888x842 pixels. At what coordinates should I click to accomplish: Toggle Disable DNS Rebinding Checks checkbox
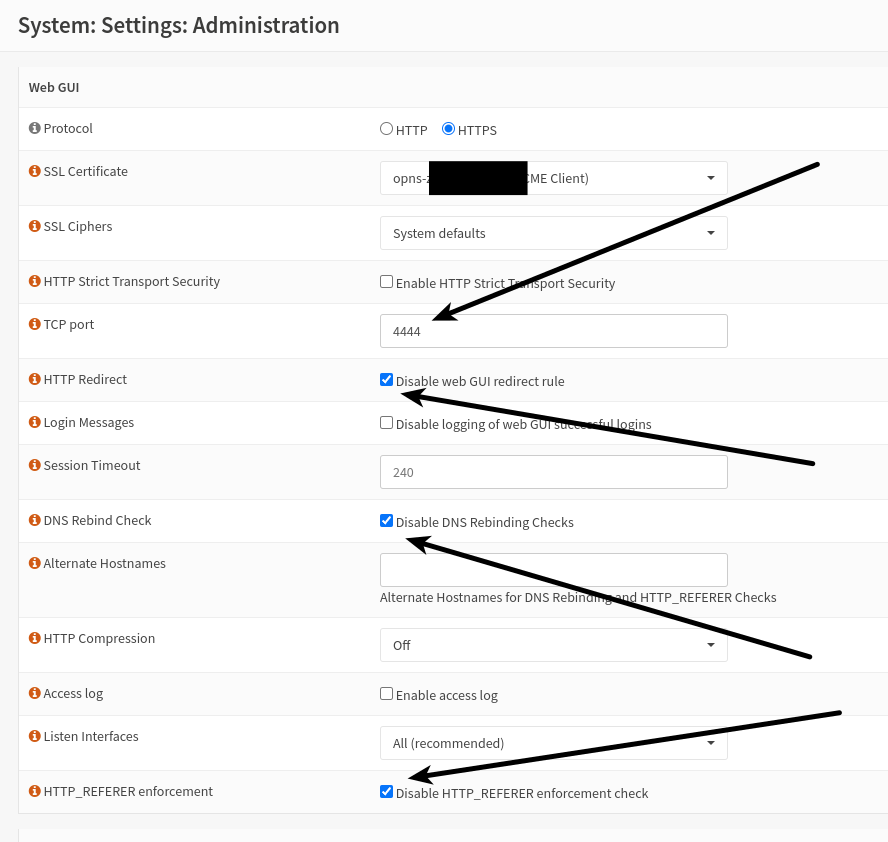386,521
